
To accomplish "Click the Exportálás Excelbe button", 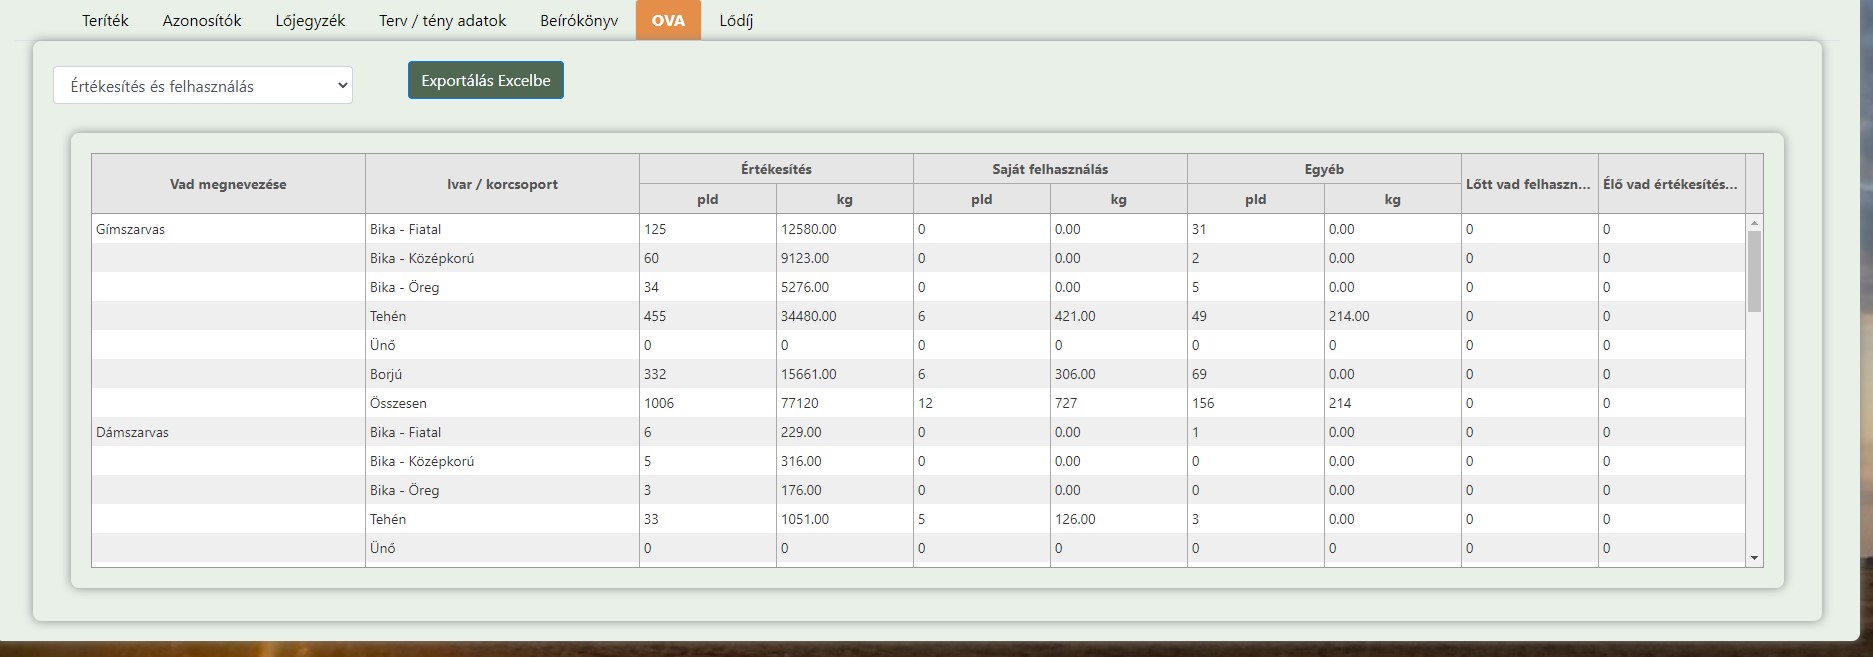I will pos(486,80).
